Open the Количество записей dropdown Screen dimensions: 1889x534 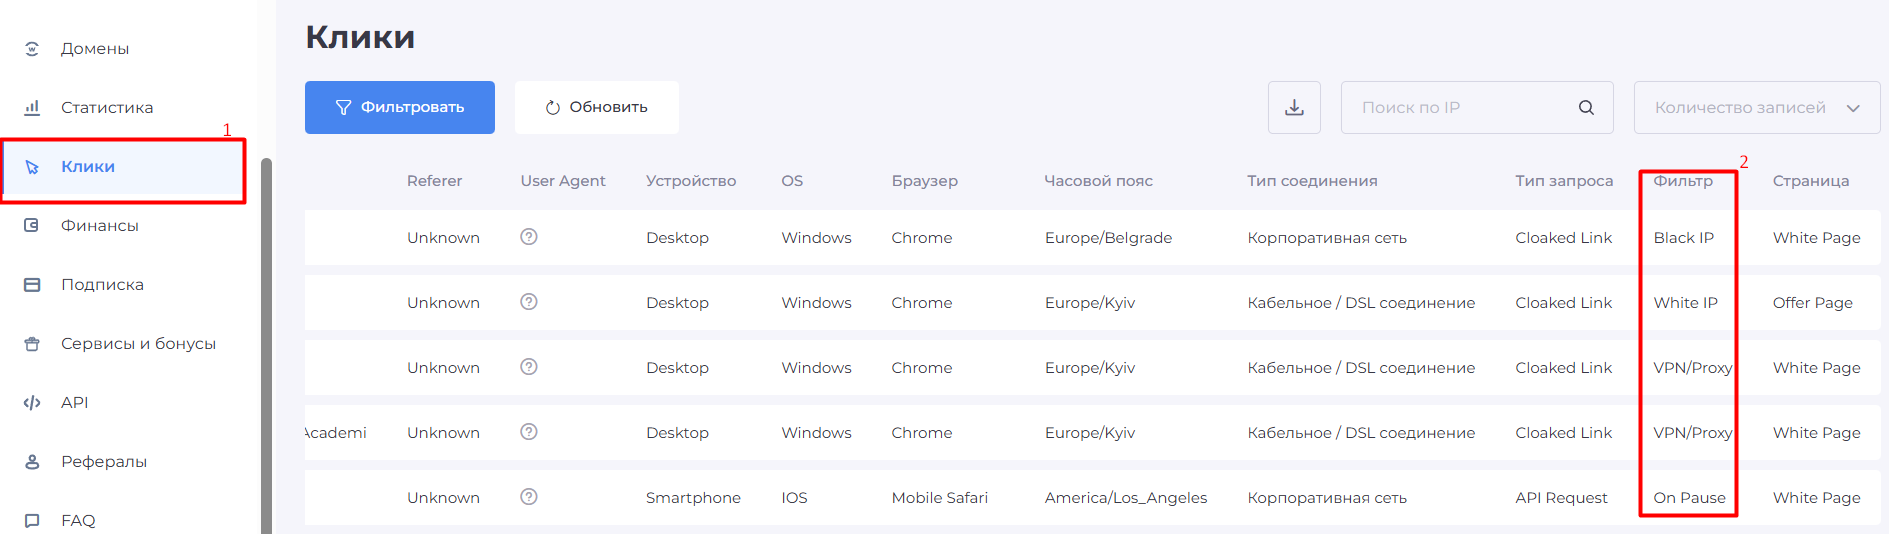point(1756,107)
